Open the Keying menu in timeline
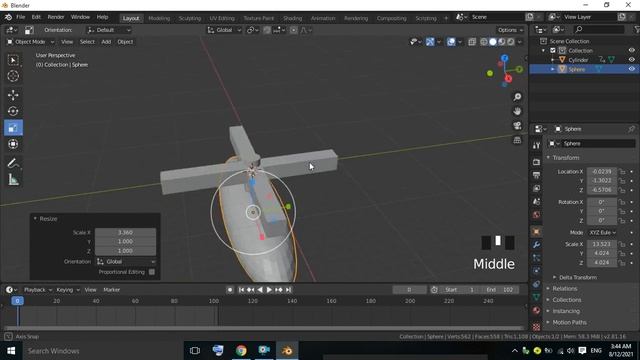Viewport: 640px width, 360px height. [x=68, y=290]
